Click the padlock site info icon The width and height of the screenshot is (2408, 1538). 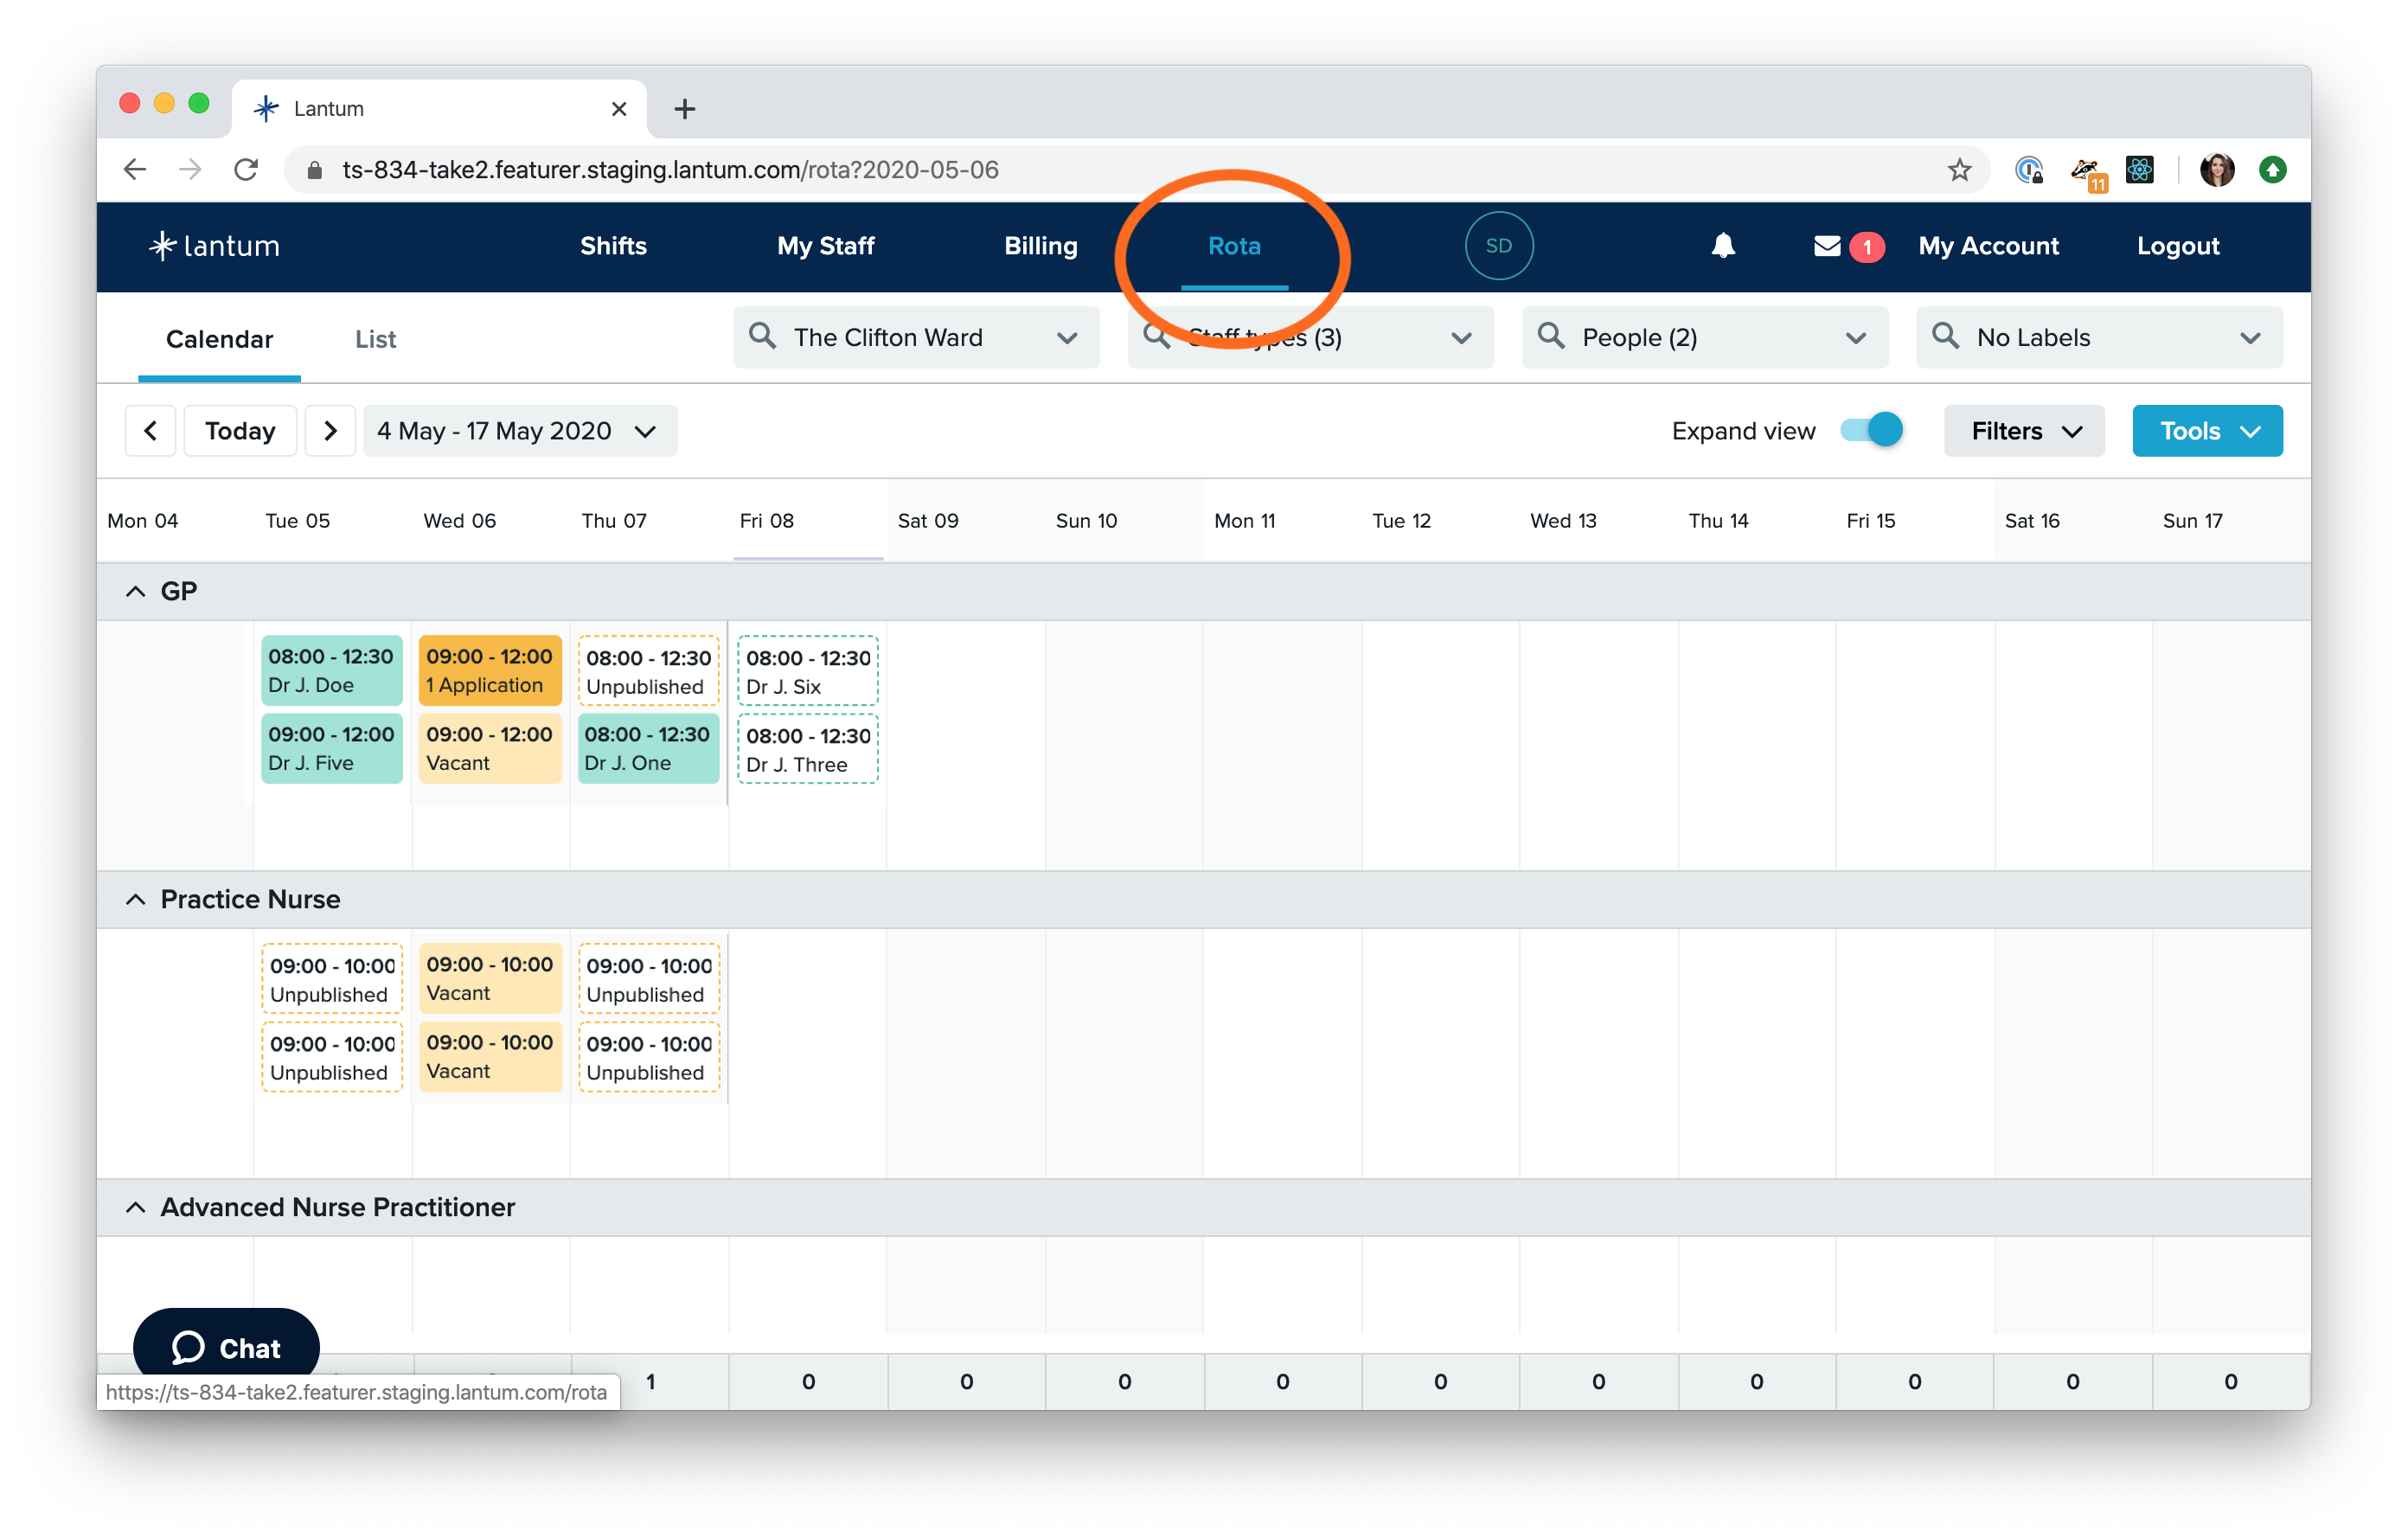[x=314, y=170]
